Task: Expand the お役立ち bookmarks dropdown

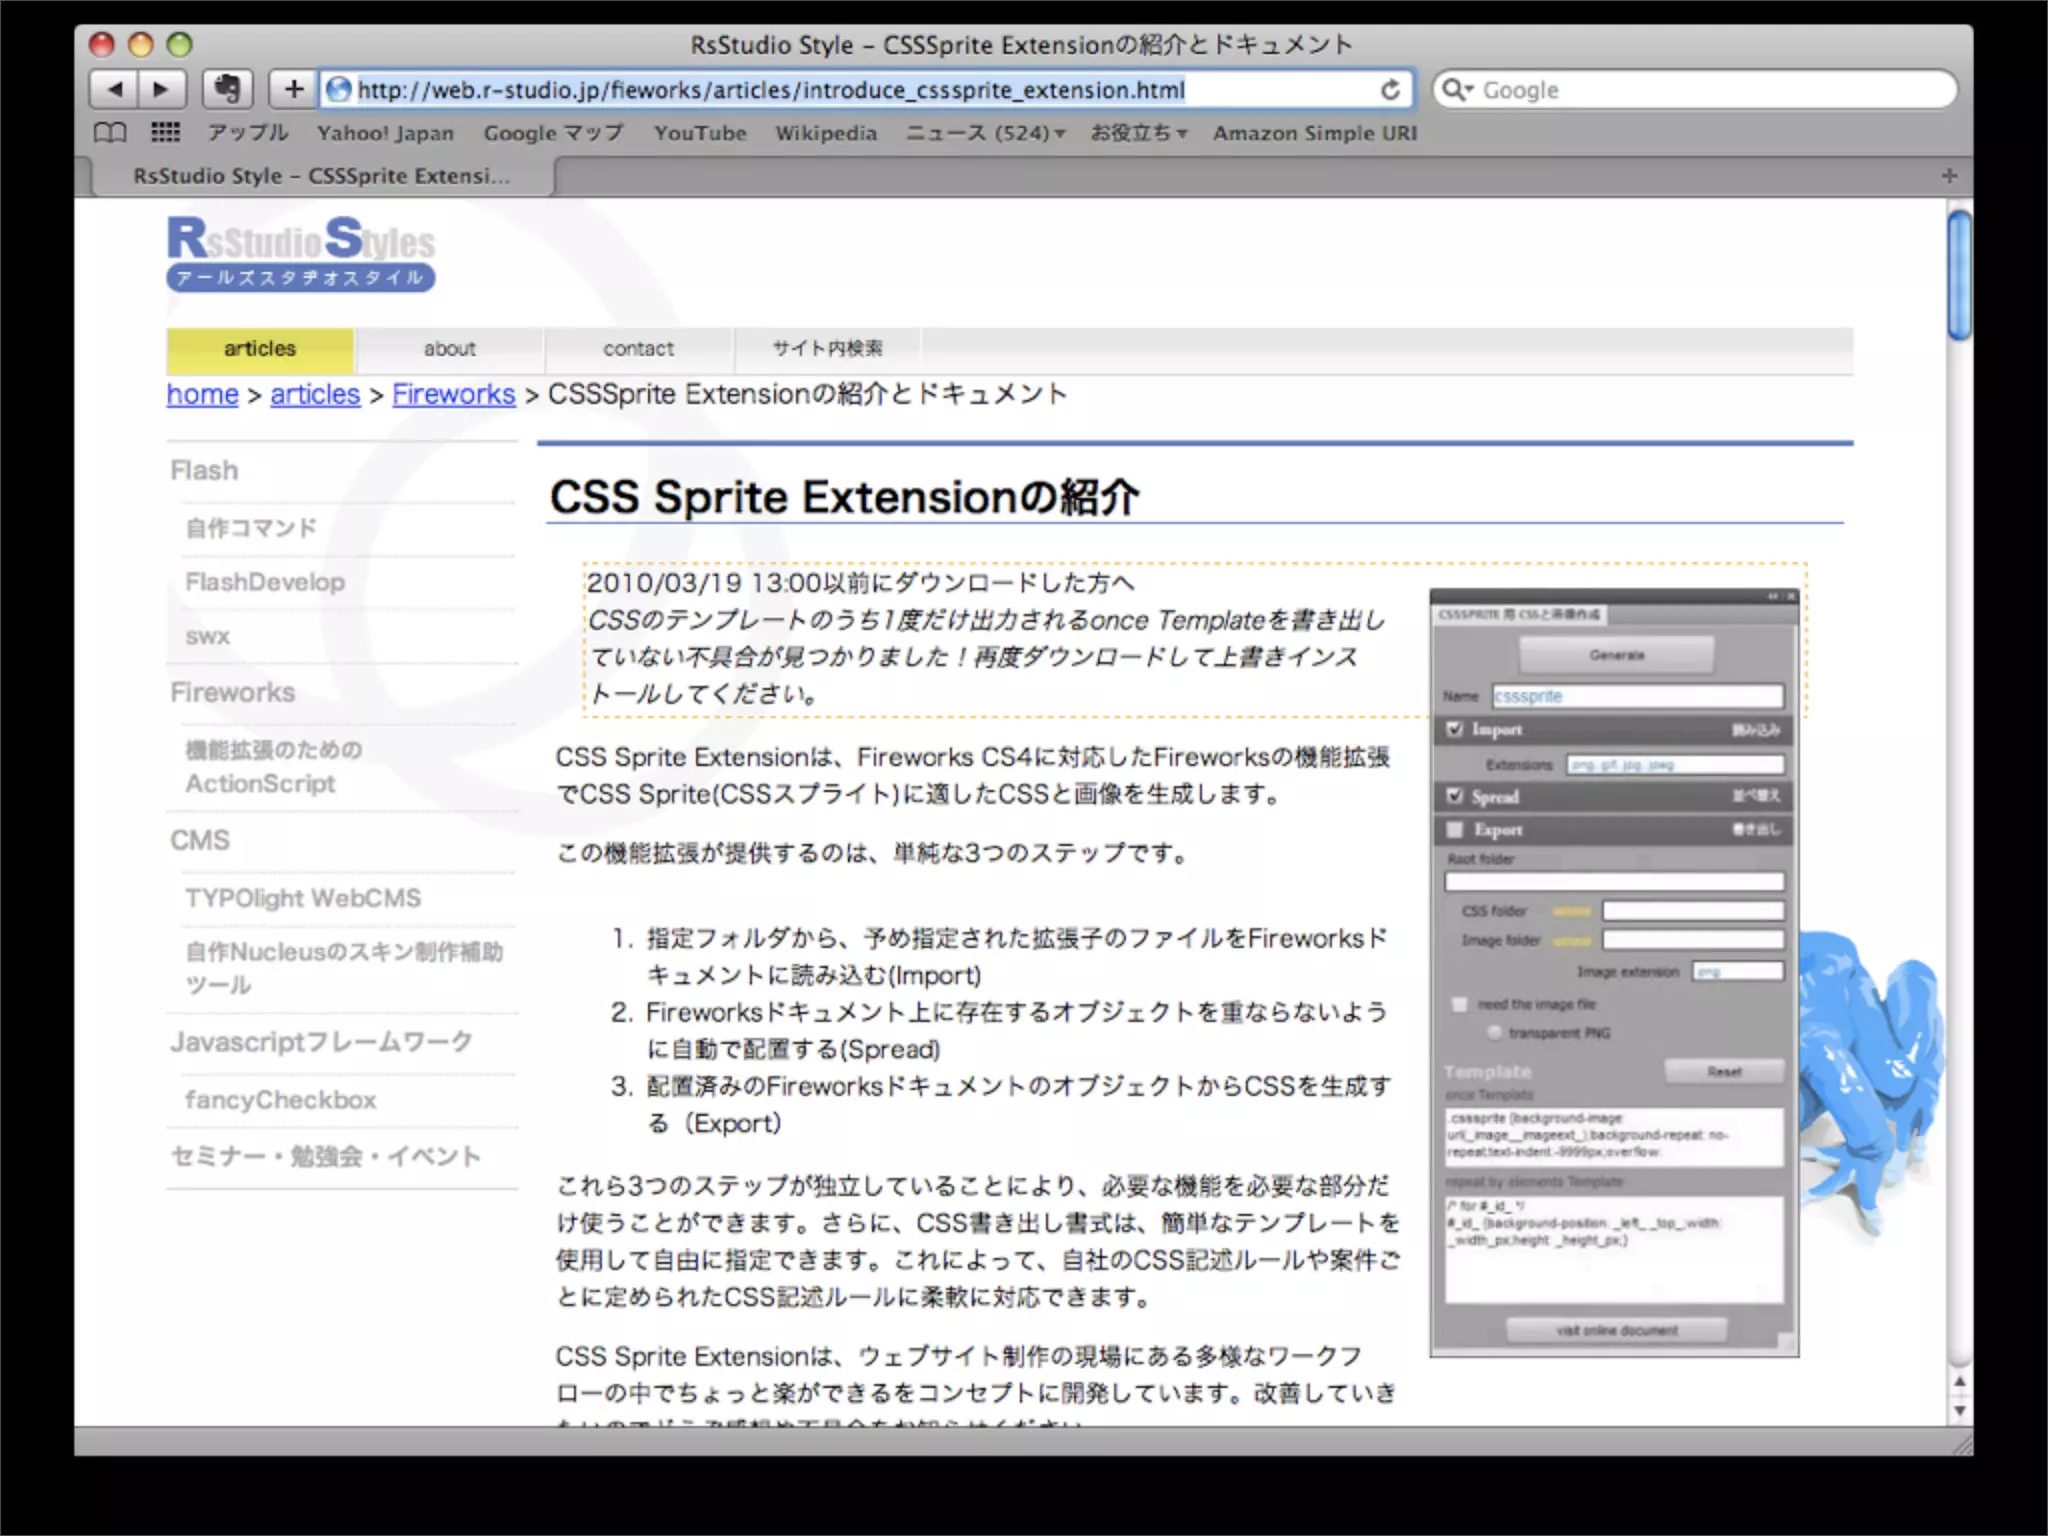Action: tap(1139, 133)
